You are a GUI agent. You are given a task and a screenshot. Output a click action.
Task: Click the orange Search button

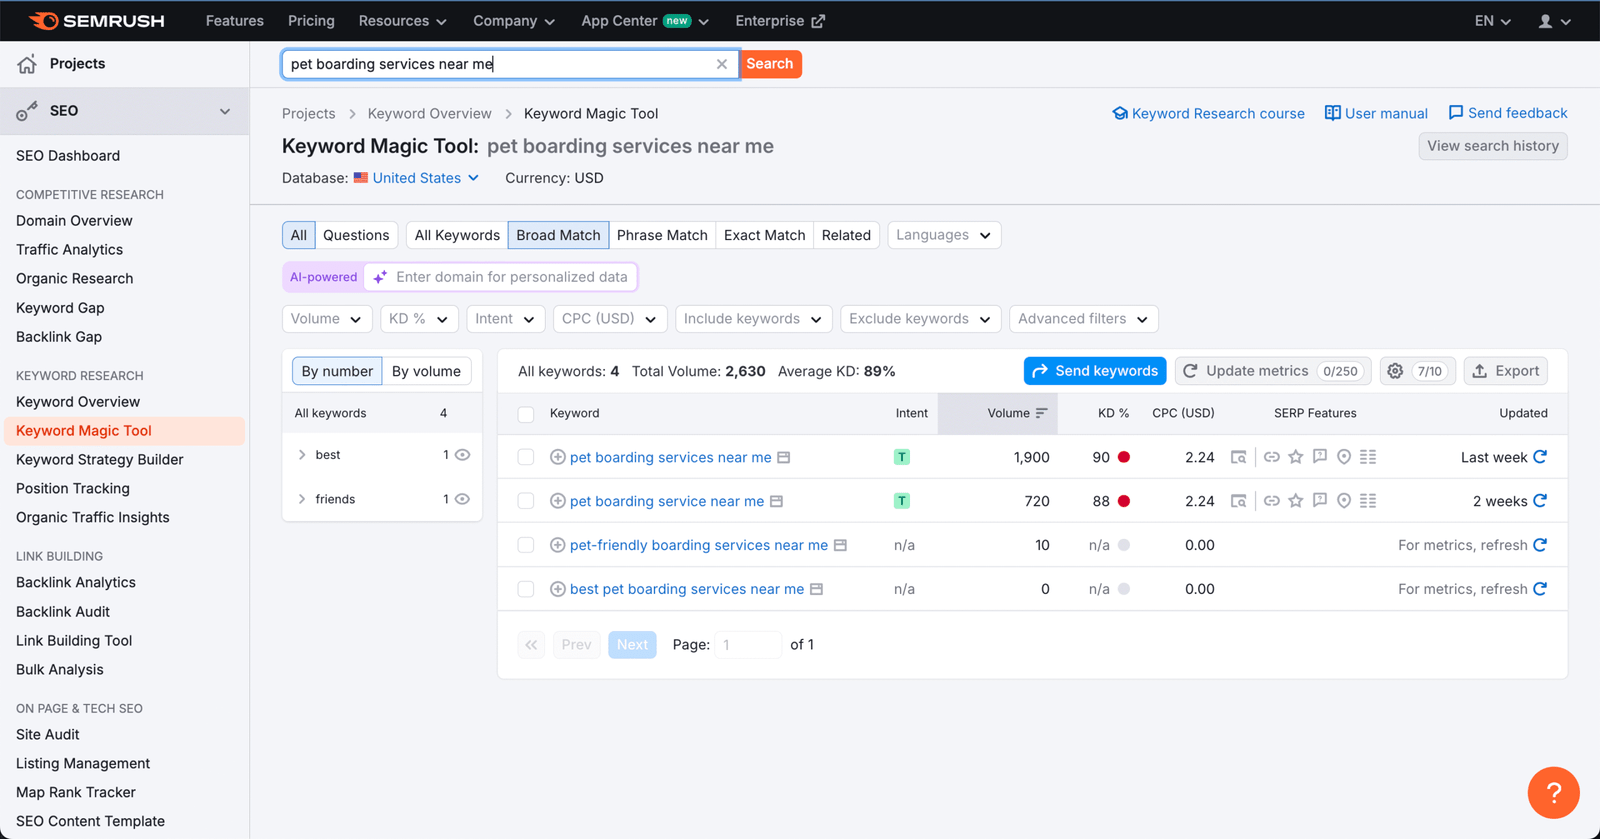point(770,64)
